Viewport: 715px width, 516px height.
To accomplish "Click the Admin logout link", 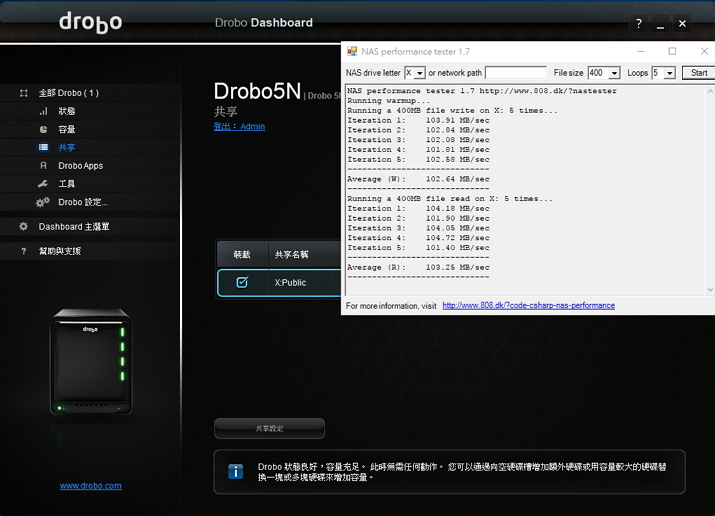I will coord(239,127).
